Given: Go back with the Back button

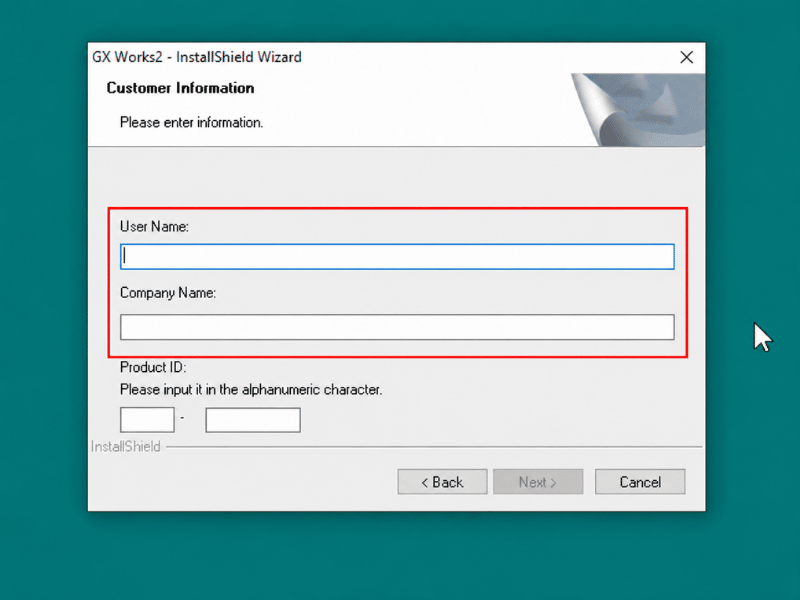Looking at the screenshot, I should (442, 482).
